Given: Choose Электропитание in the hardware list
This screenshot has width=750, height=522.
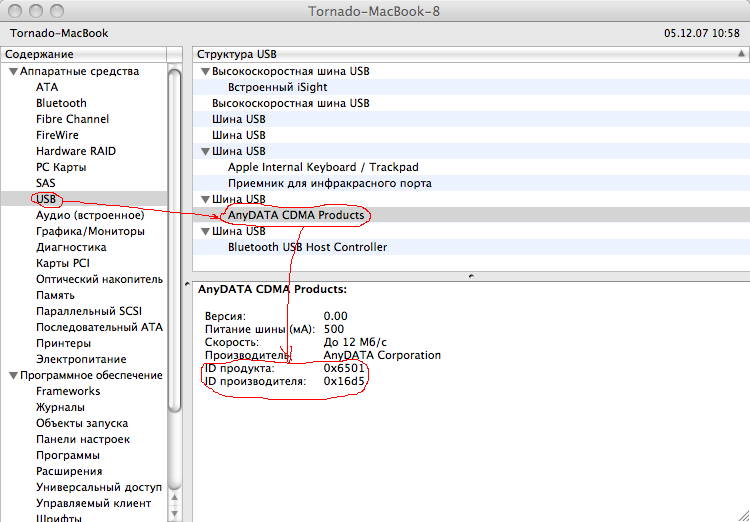Looking at the screenshot, I should (x=81, y=359).
